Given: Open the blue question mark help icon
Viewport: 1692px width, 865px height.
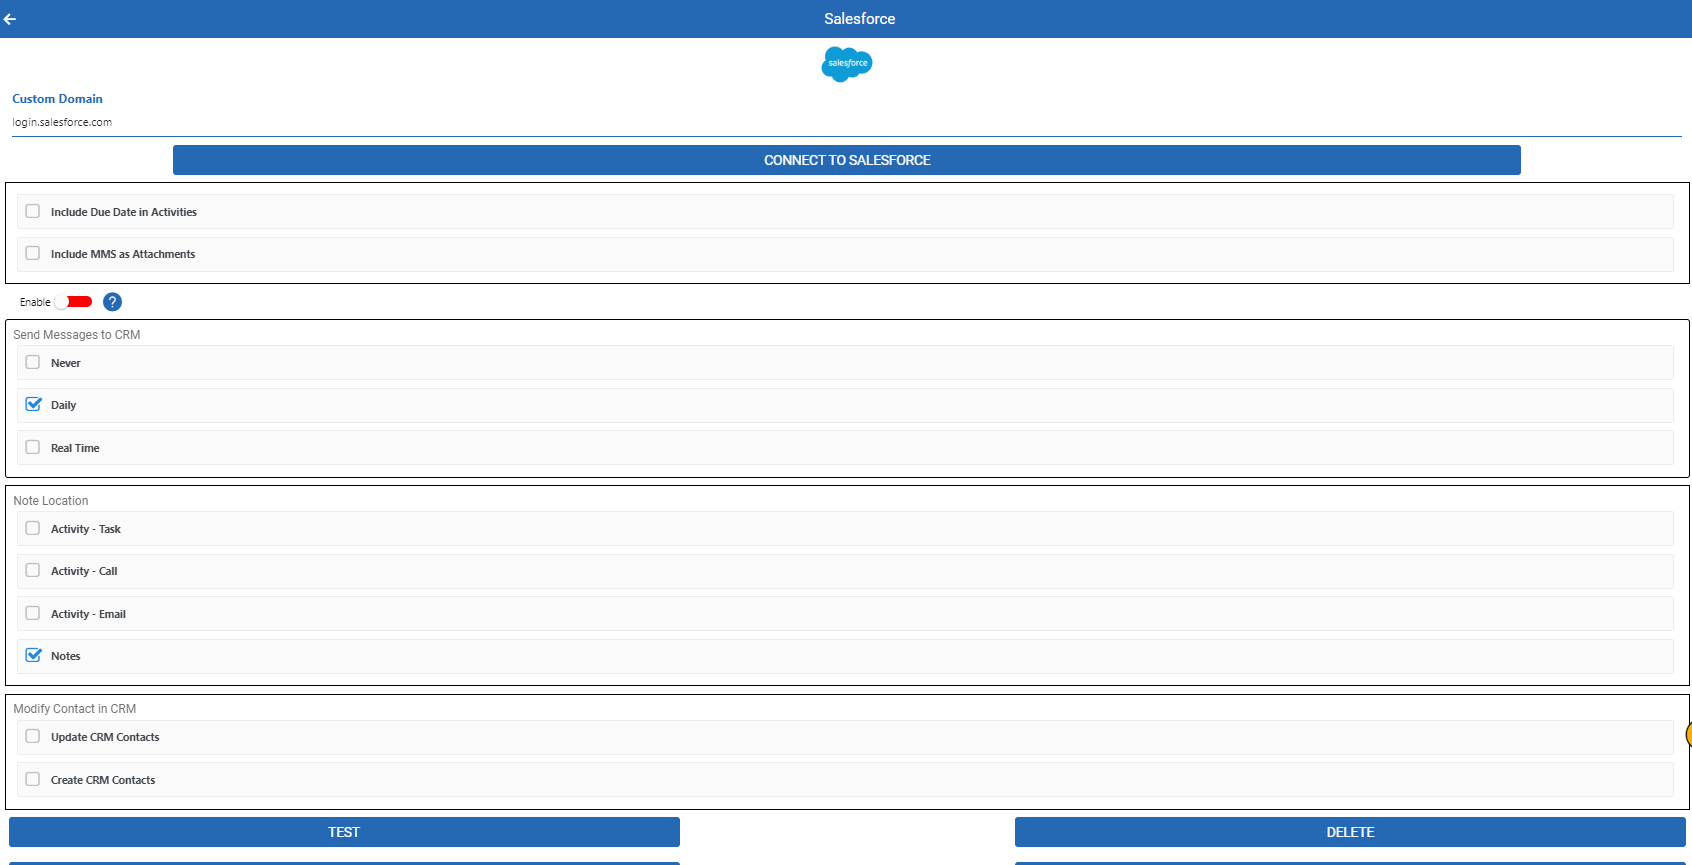Looking at the screenshot, I should [112, 302].
